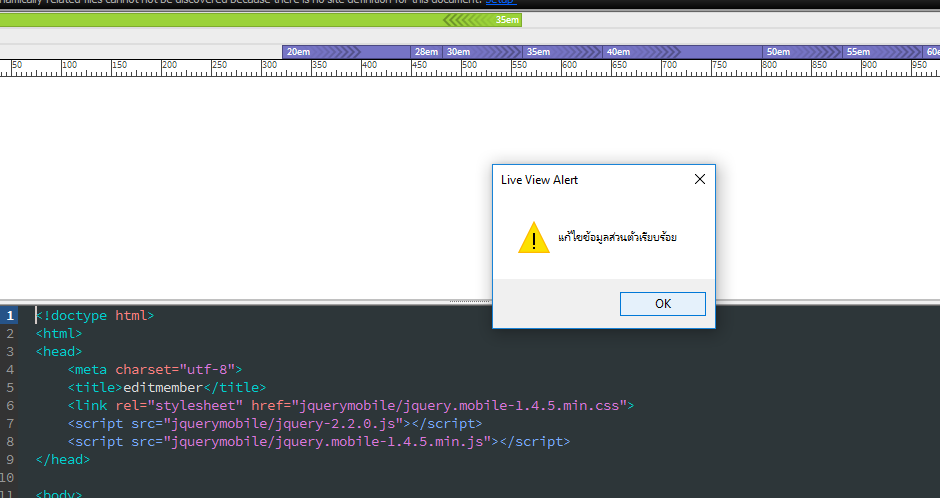Select the 28em media query breakpoint
Image resolution: width=940 pixels, height=498 pixels.
click(x=427, y=52)
